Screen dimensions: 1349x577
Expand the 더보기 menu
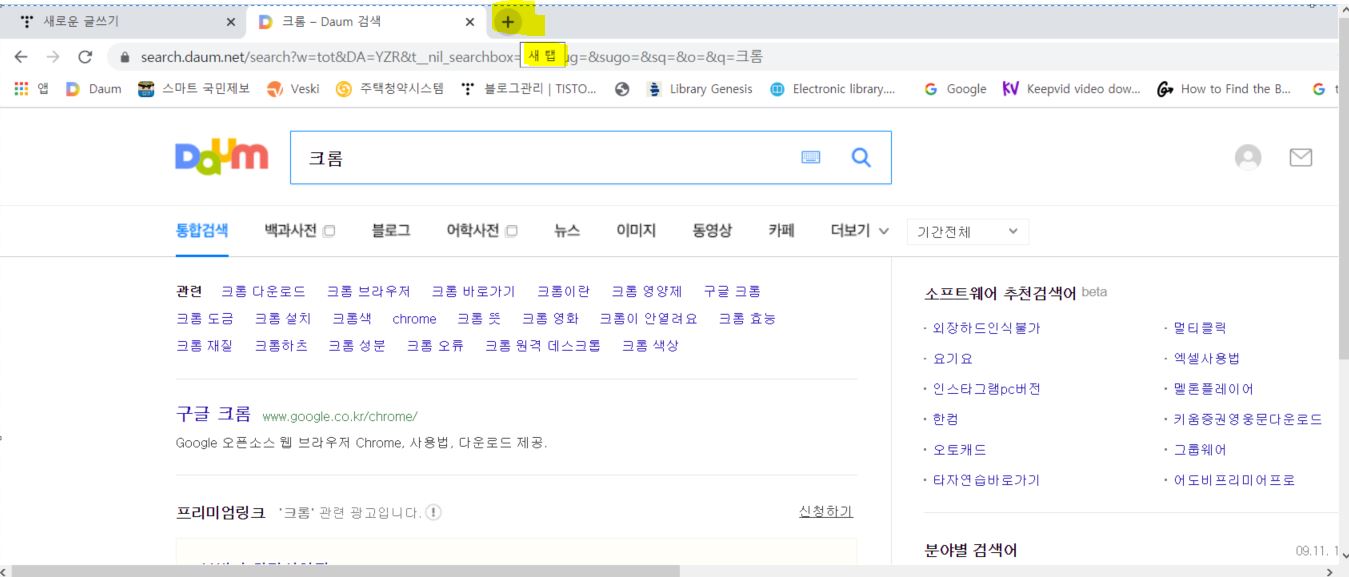click(x=860, y=230)
